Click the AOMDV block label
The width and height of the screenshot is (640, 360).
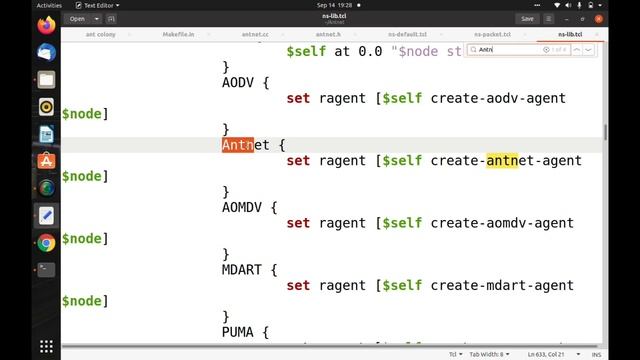pos(242,207)
